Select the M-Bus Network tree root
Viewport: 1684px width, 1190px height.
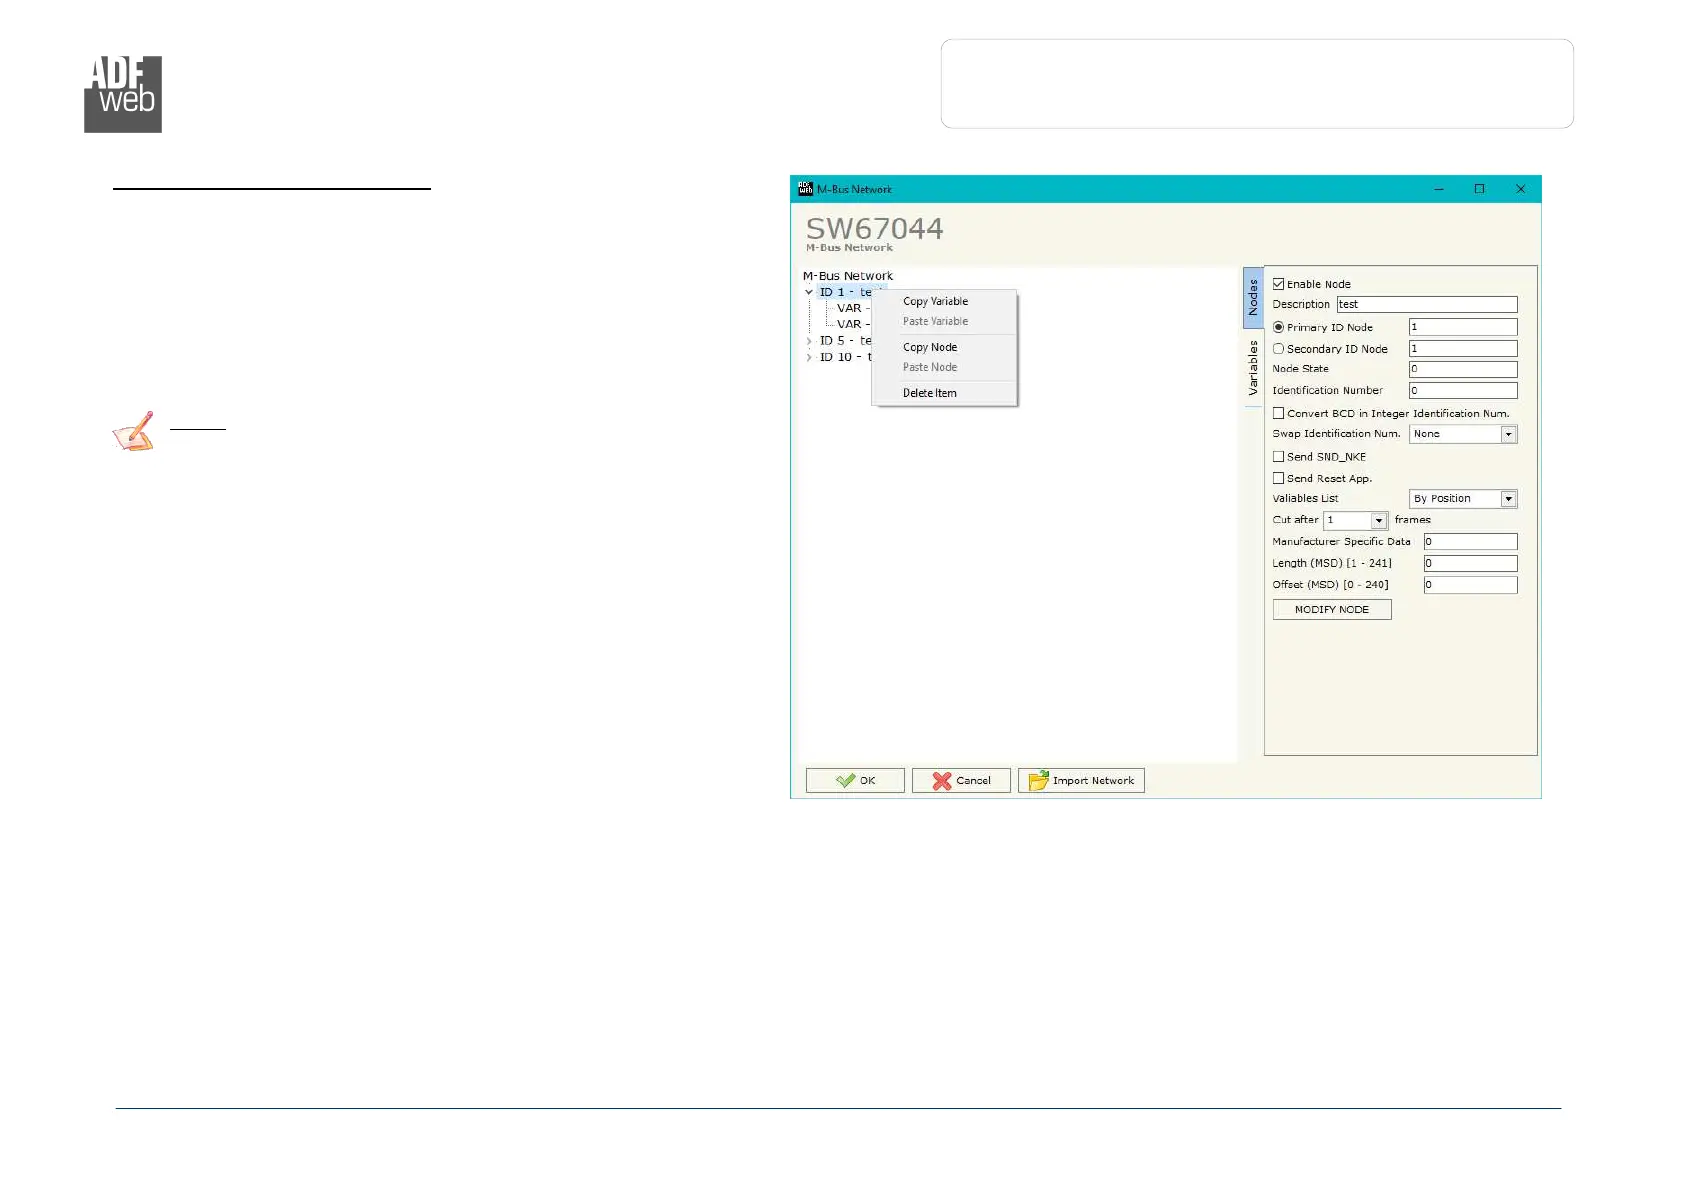848,276
